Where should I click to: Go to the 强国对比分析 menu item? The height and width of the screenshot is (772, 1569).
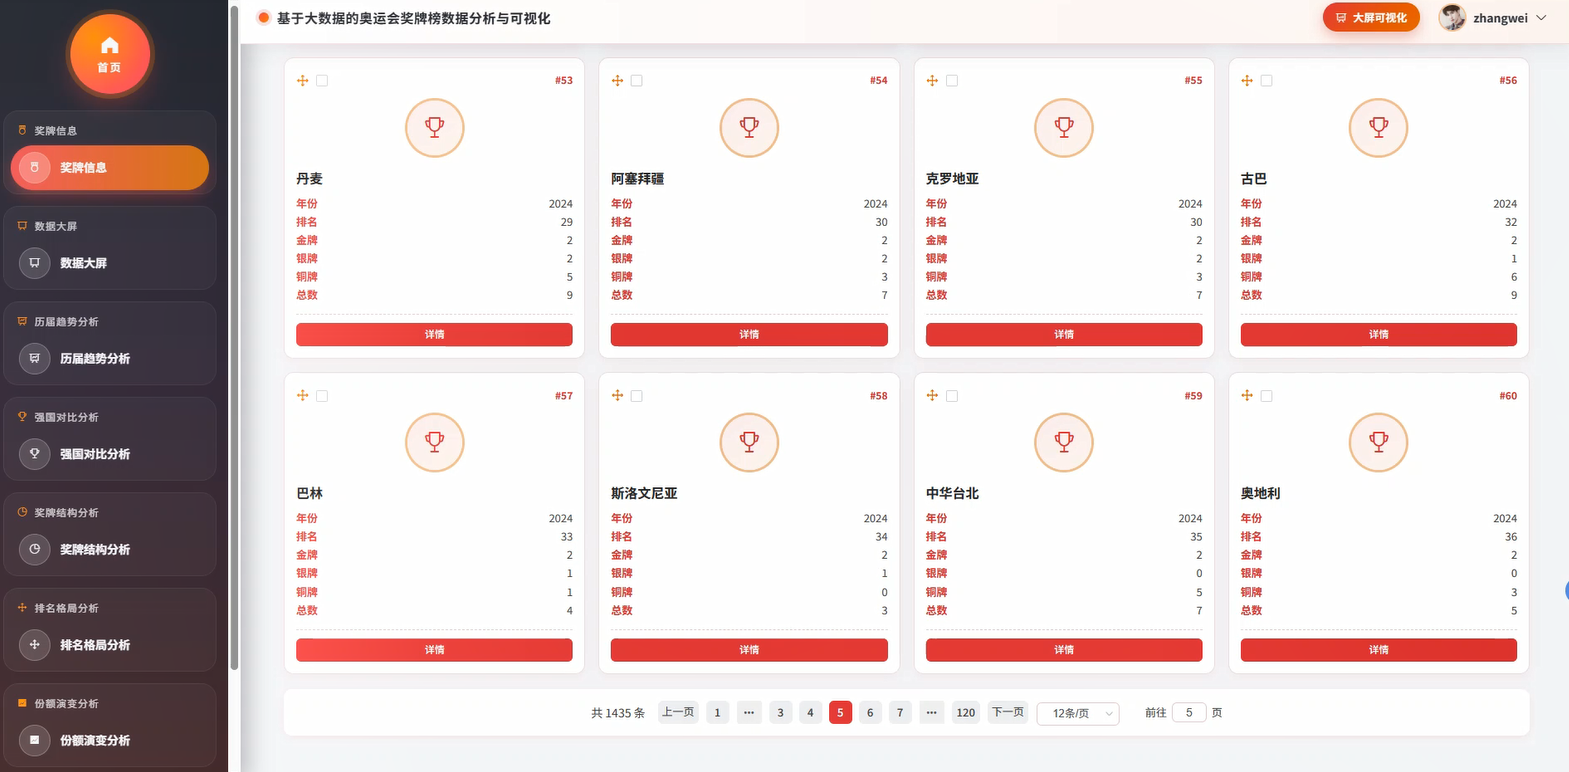[110, 454]
